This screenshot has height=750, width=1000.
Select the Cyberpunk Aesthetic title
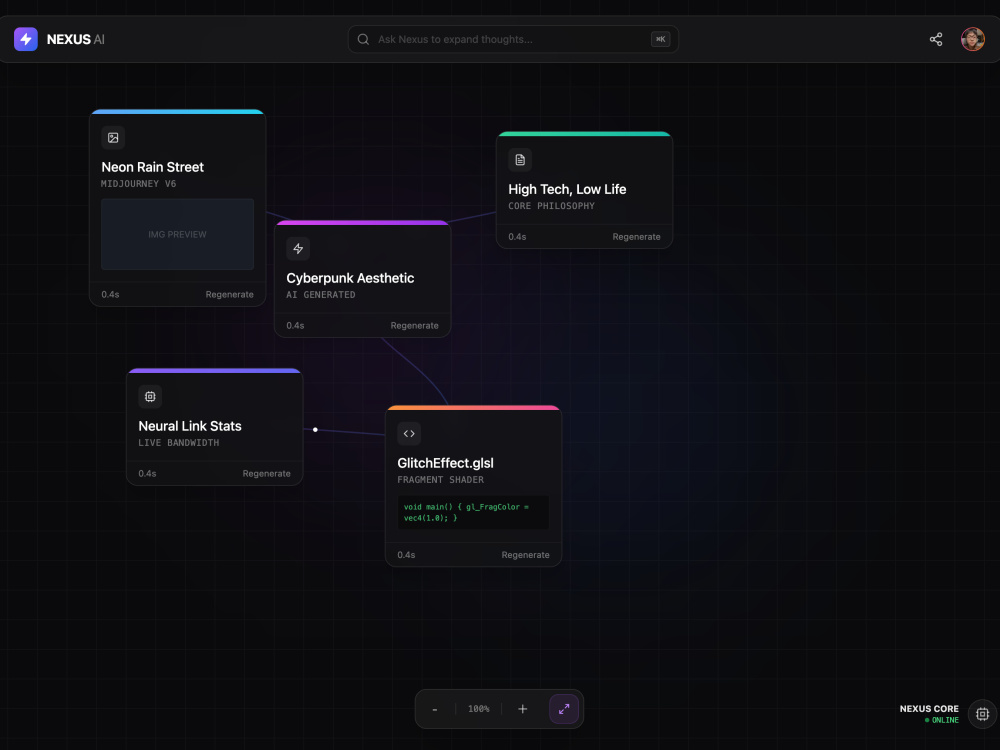pyautogui.click(x=350, y=278)
